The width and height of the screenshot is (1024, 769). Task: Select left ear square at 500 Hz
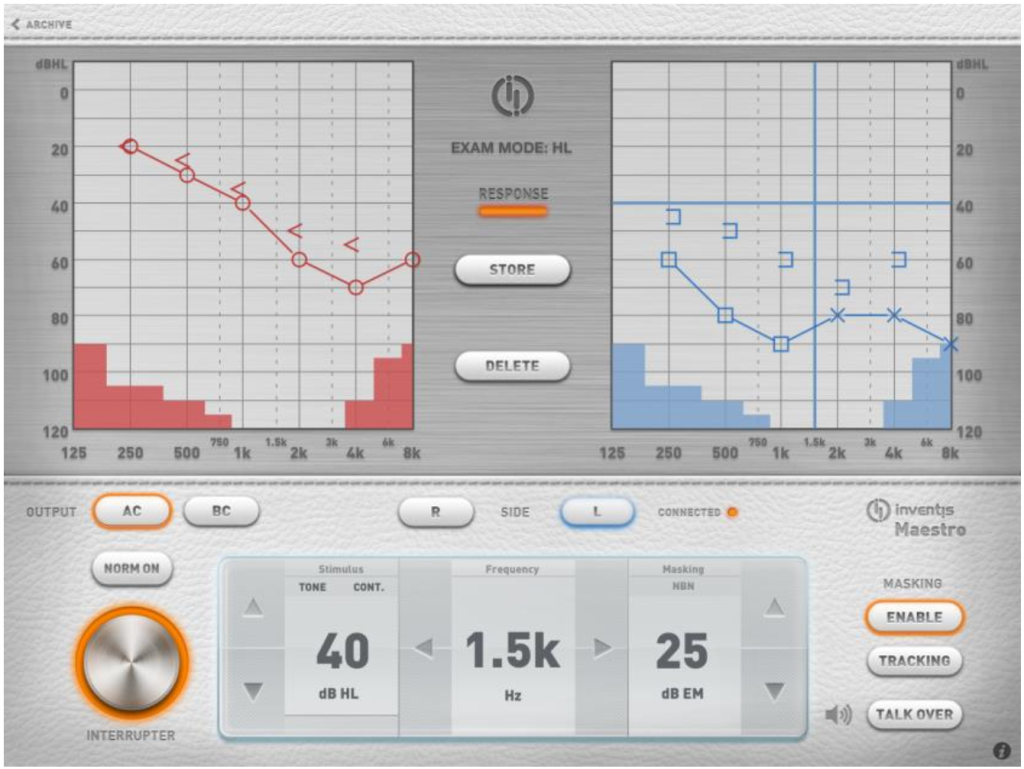click(x=725, y=315)
